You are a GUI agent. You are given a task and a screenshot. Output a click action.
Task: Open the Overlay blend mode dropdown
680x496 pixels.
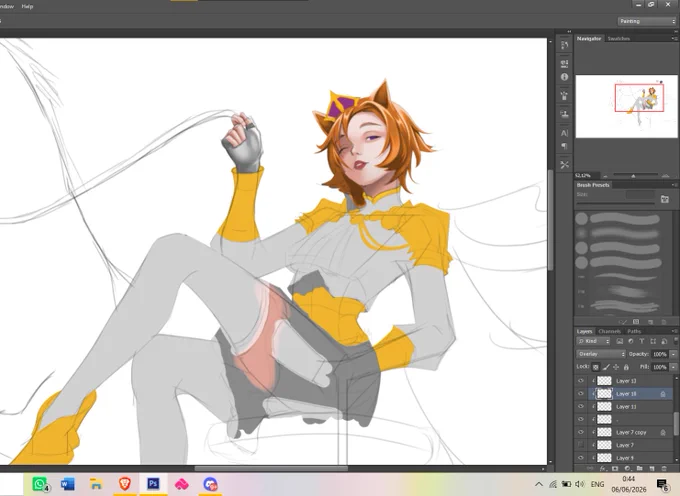pos(601,354)
